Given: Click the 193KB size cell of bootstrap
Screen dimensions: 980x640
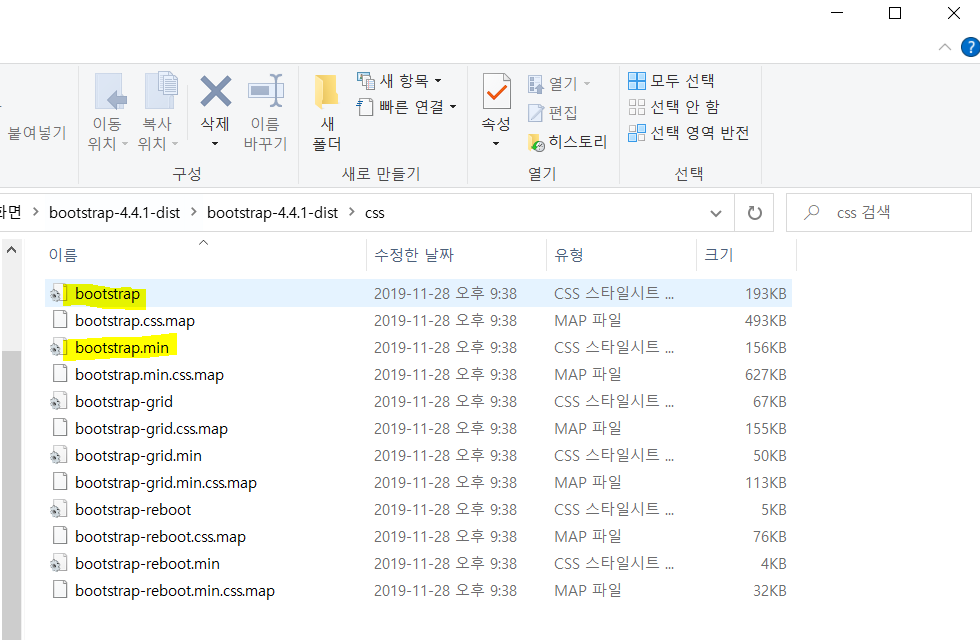Looking at the screenshot, I should [x=765, y=294].
